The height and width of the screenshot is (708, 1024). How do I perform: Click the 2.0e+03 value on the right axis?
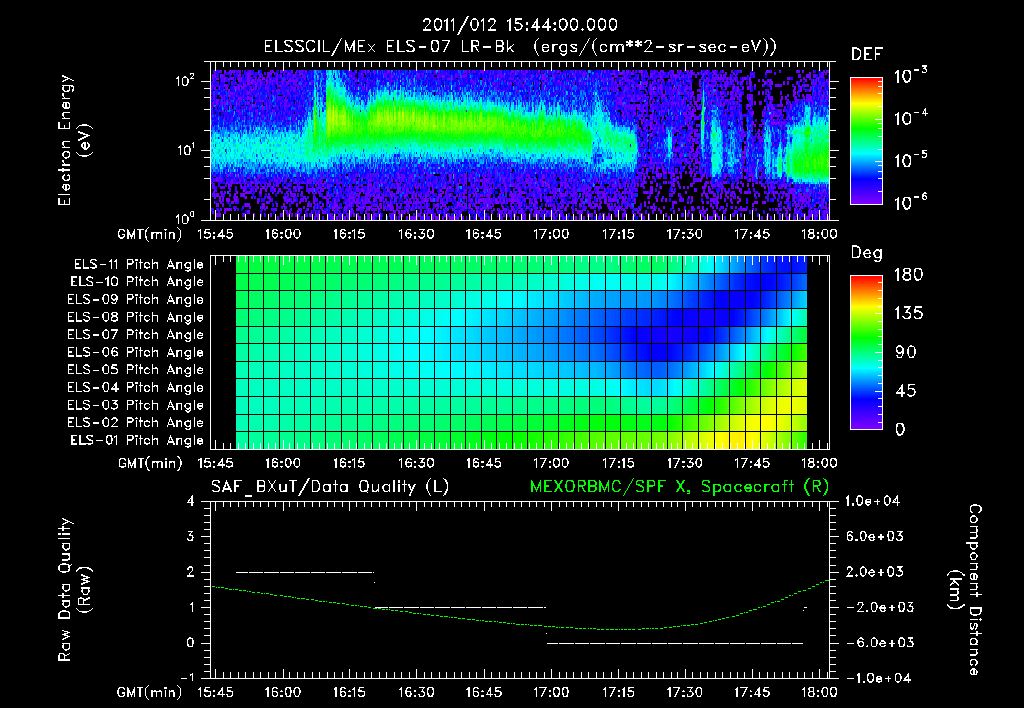[x=874, y=572]
